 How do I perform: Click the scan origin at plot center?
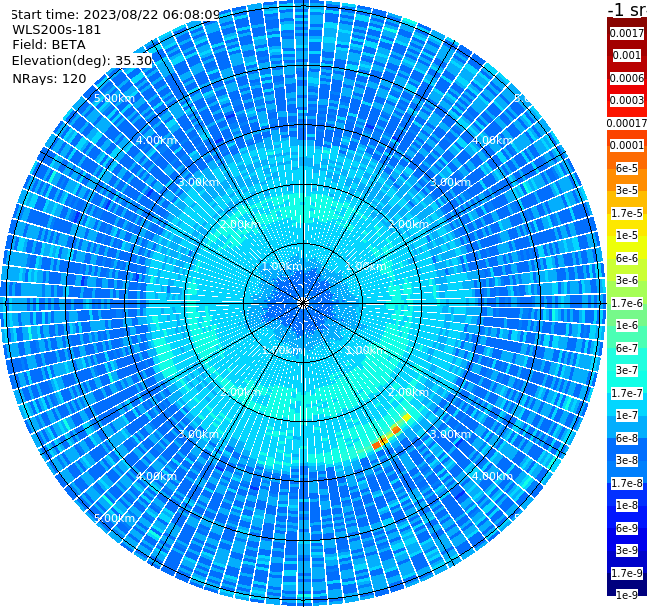point(303,303)
